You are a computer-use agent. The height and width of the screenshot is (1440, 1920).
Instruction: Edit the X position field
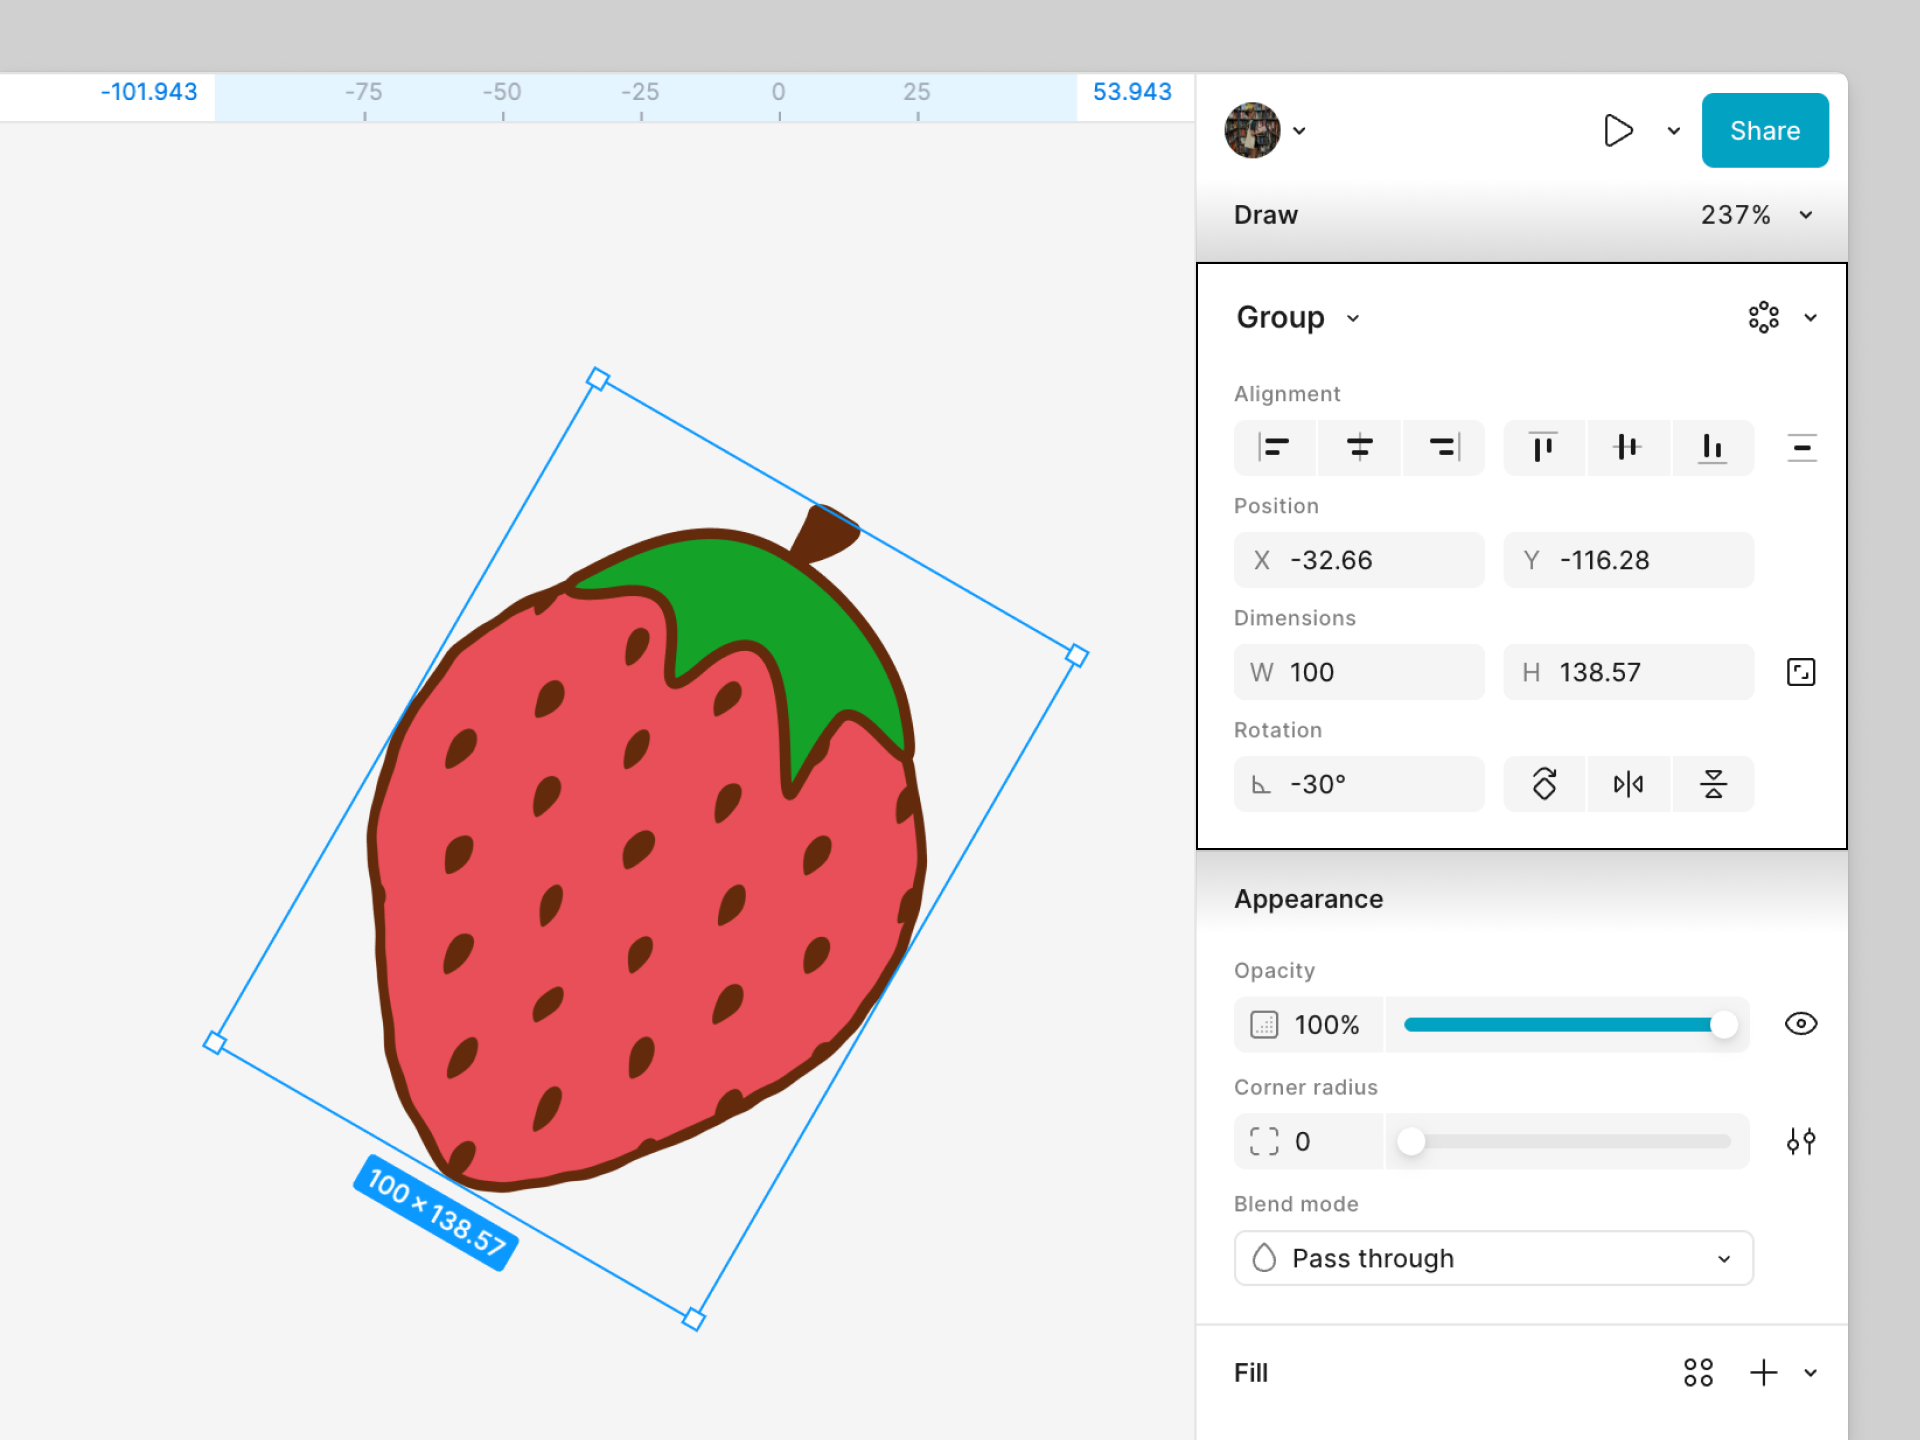[x=1359, y=560]
